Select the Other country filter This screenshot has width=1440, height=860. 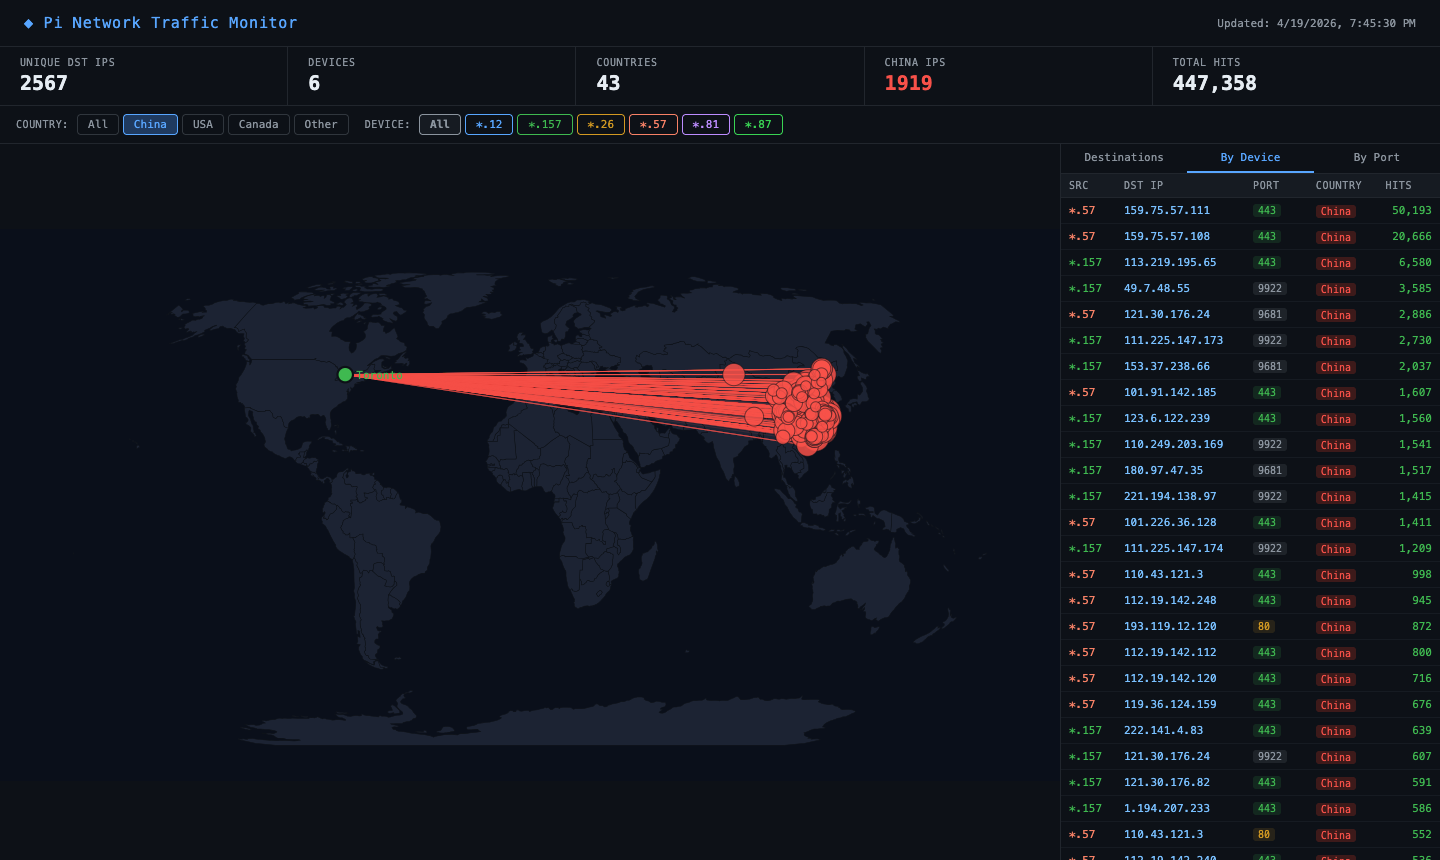tap(321, 124)
